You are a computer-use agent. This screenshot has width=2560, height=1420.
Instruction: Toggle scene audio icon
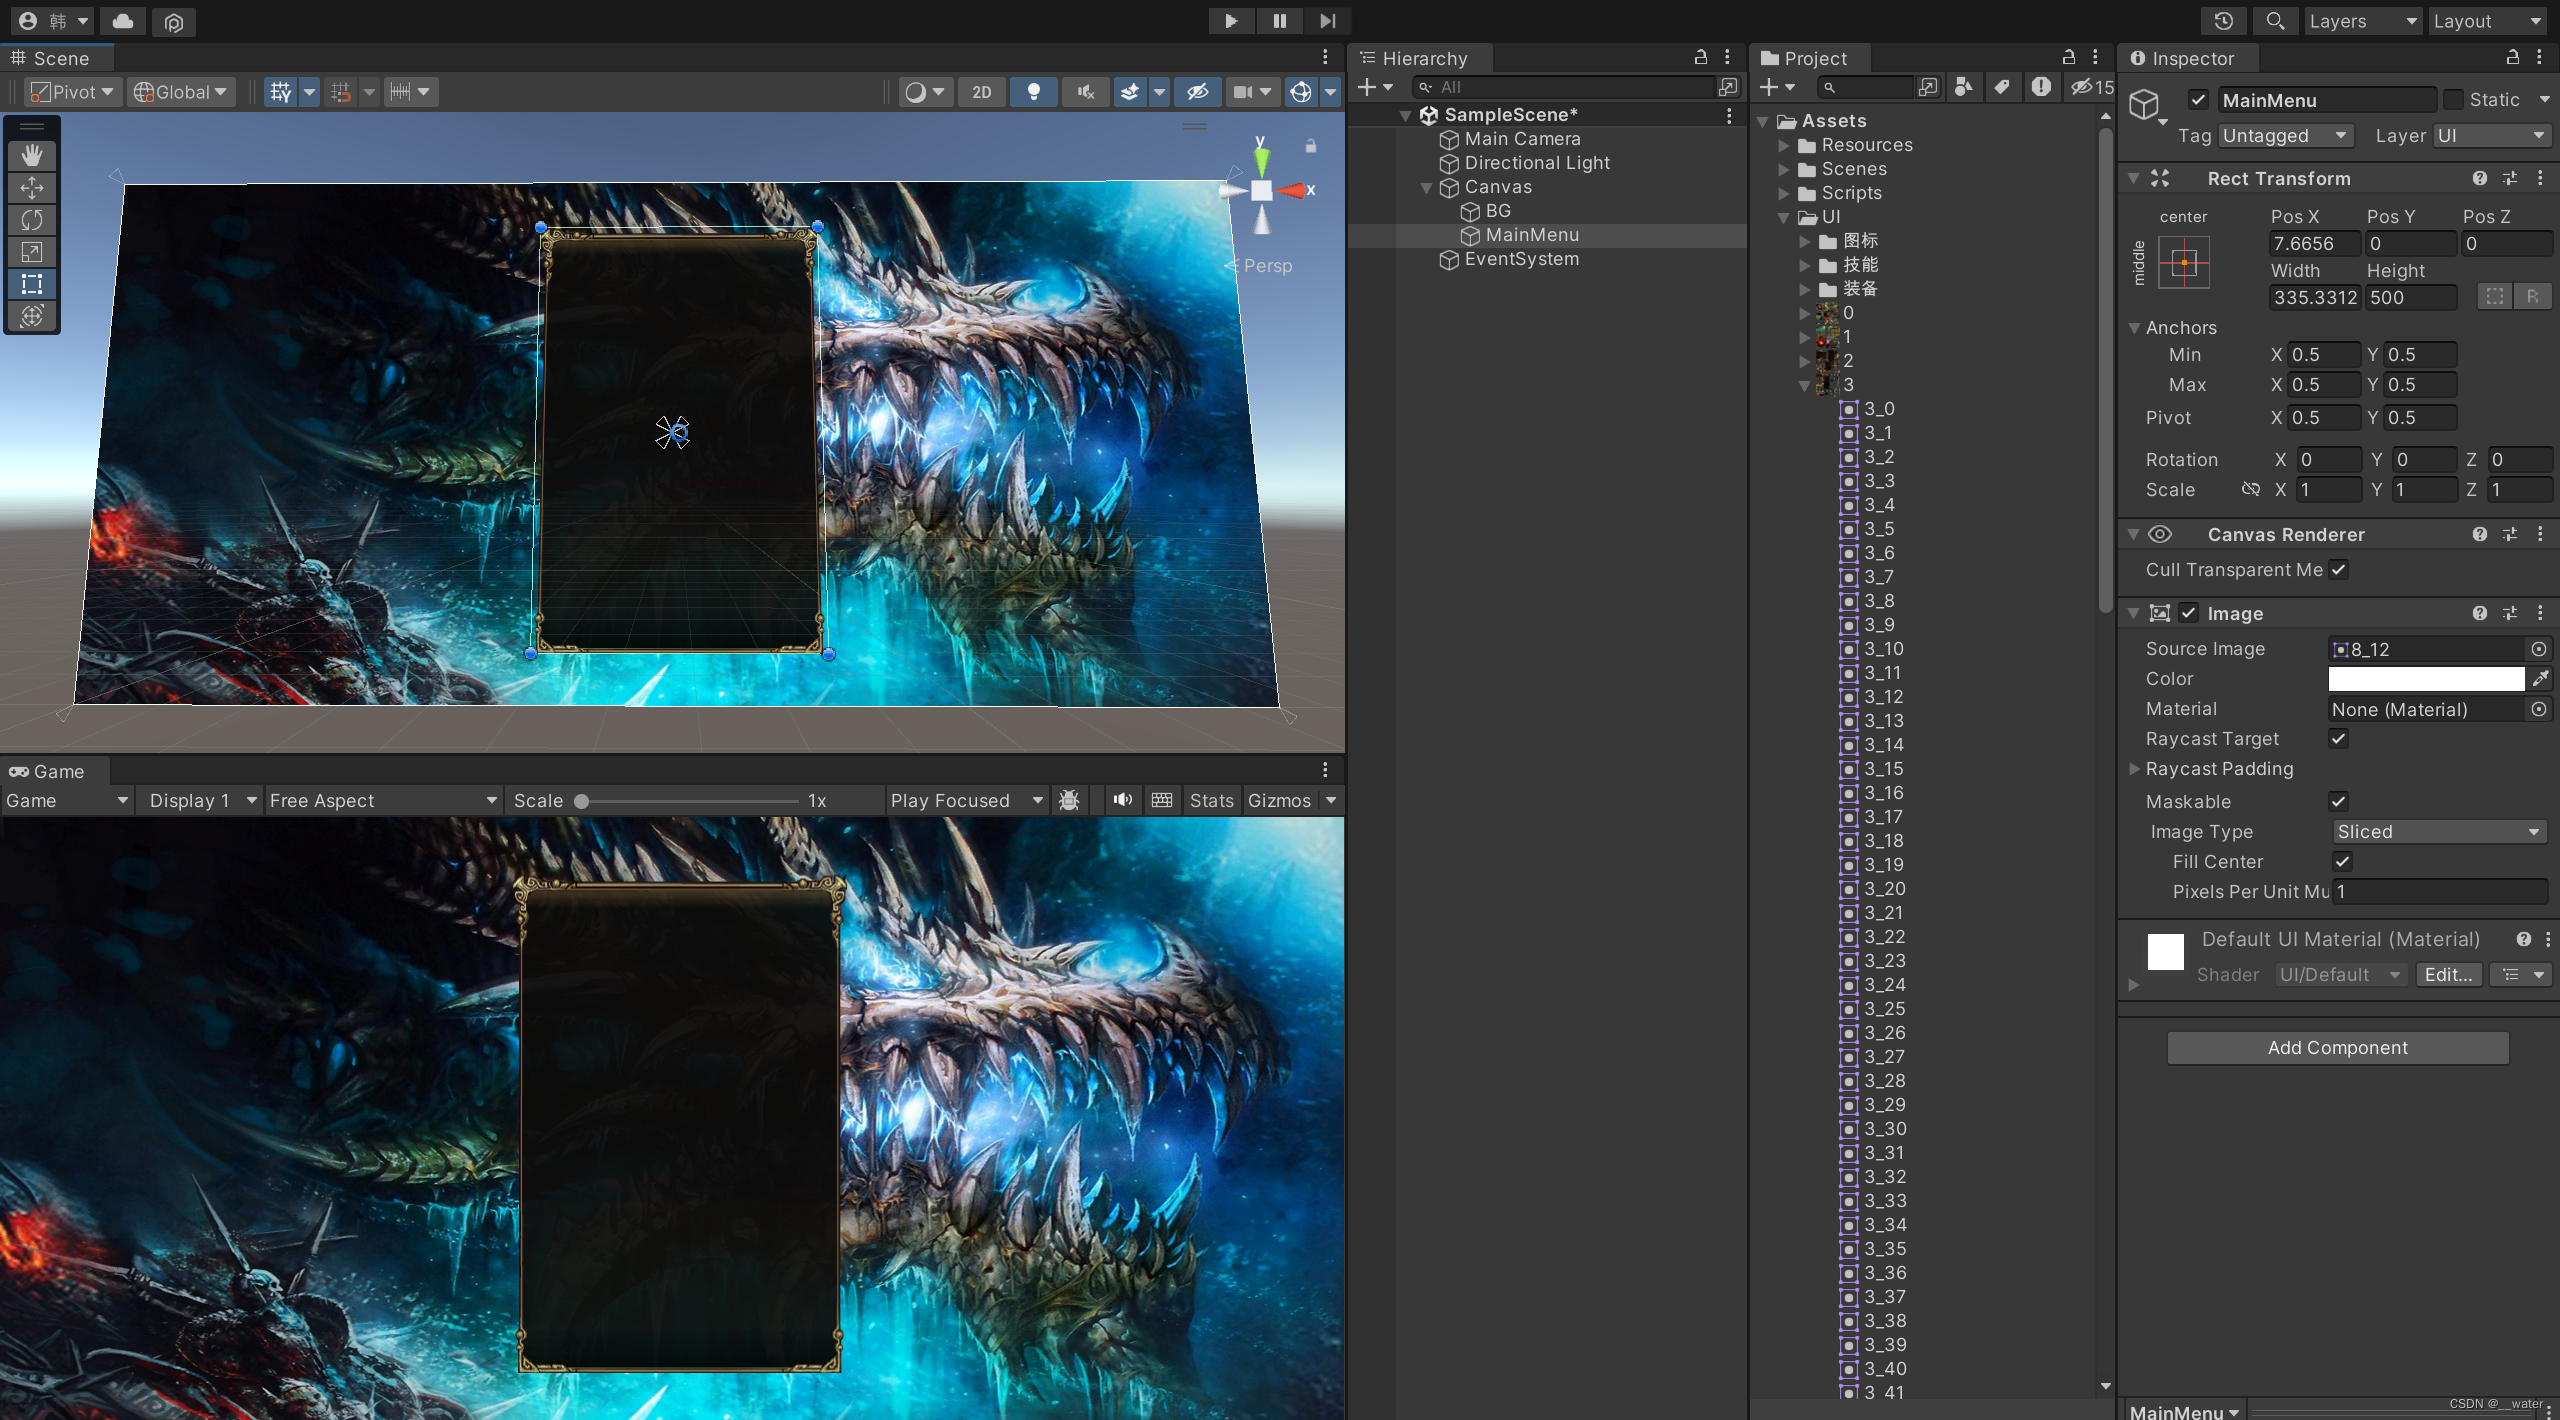click(x=1085, y=92)
